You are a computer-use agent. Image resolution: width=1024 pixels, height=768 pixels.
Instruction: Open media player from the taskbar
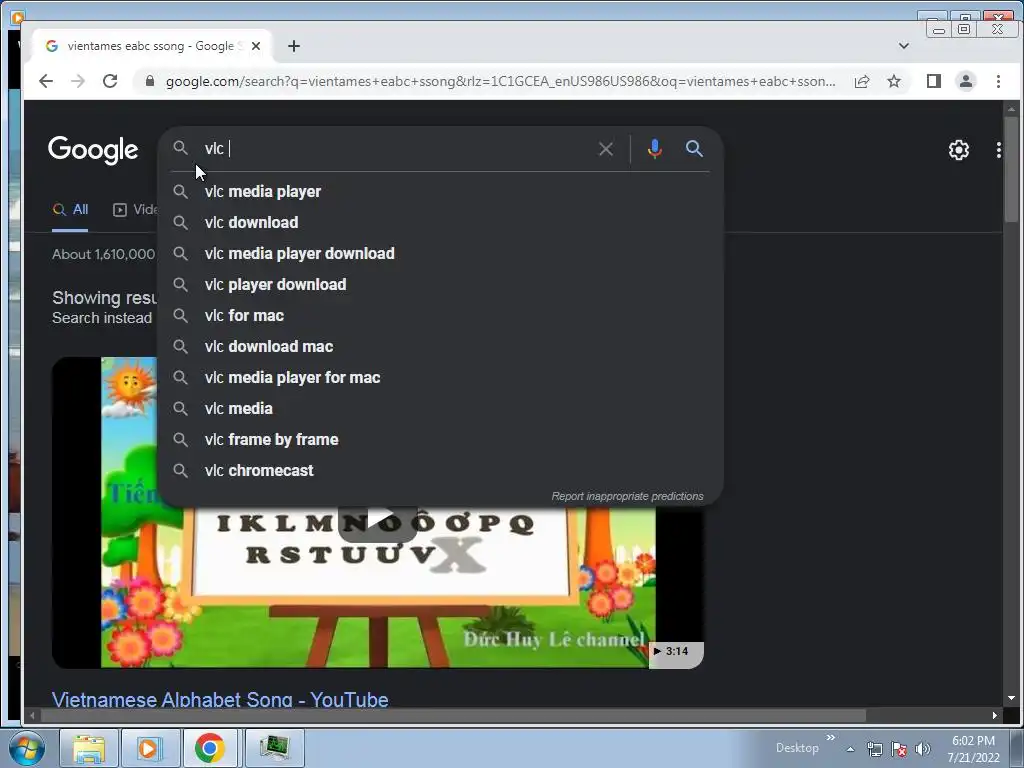(149, 748)
